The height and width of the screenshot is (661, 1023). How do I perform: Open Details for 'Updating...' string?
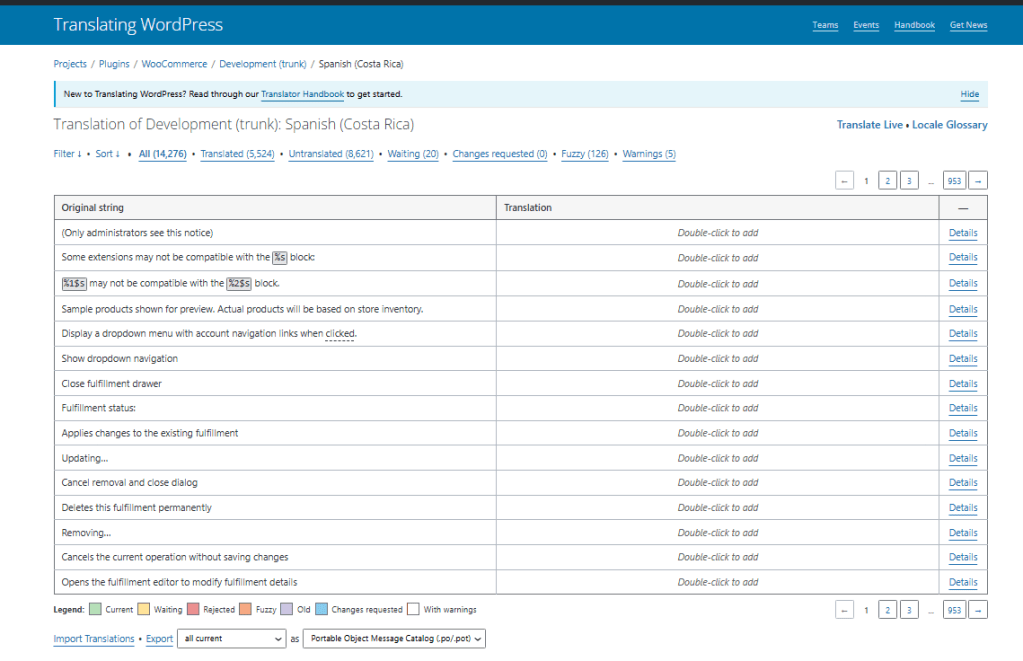(x=962, y=458)
